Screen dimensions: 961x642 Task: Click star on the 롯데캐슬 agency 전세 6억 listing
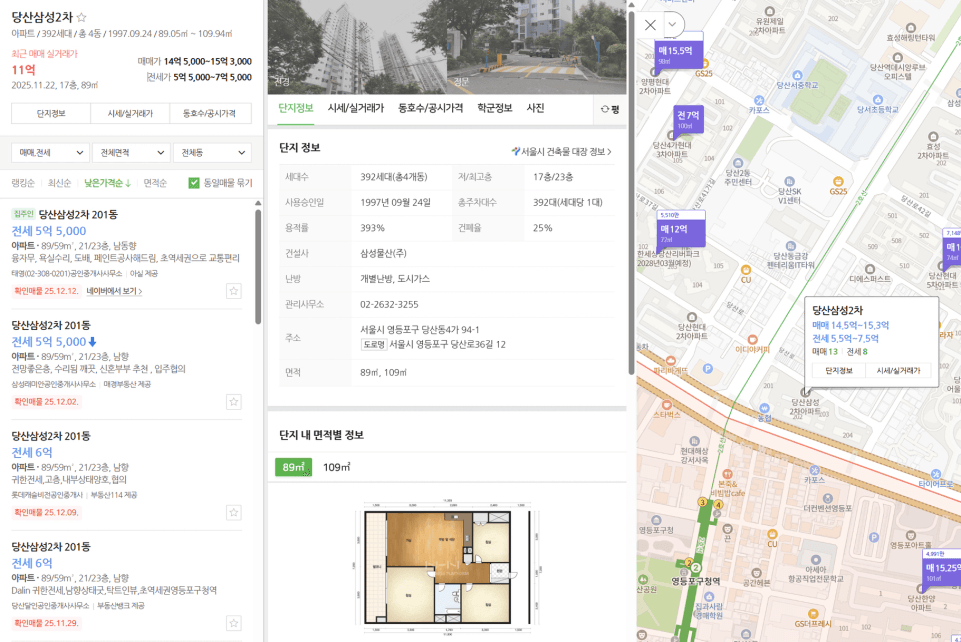[233, 512]
